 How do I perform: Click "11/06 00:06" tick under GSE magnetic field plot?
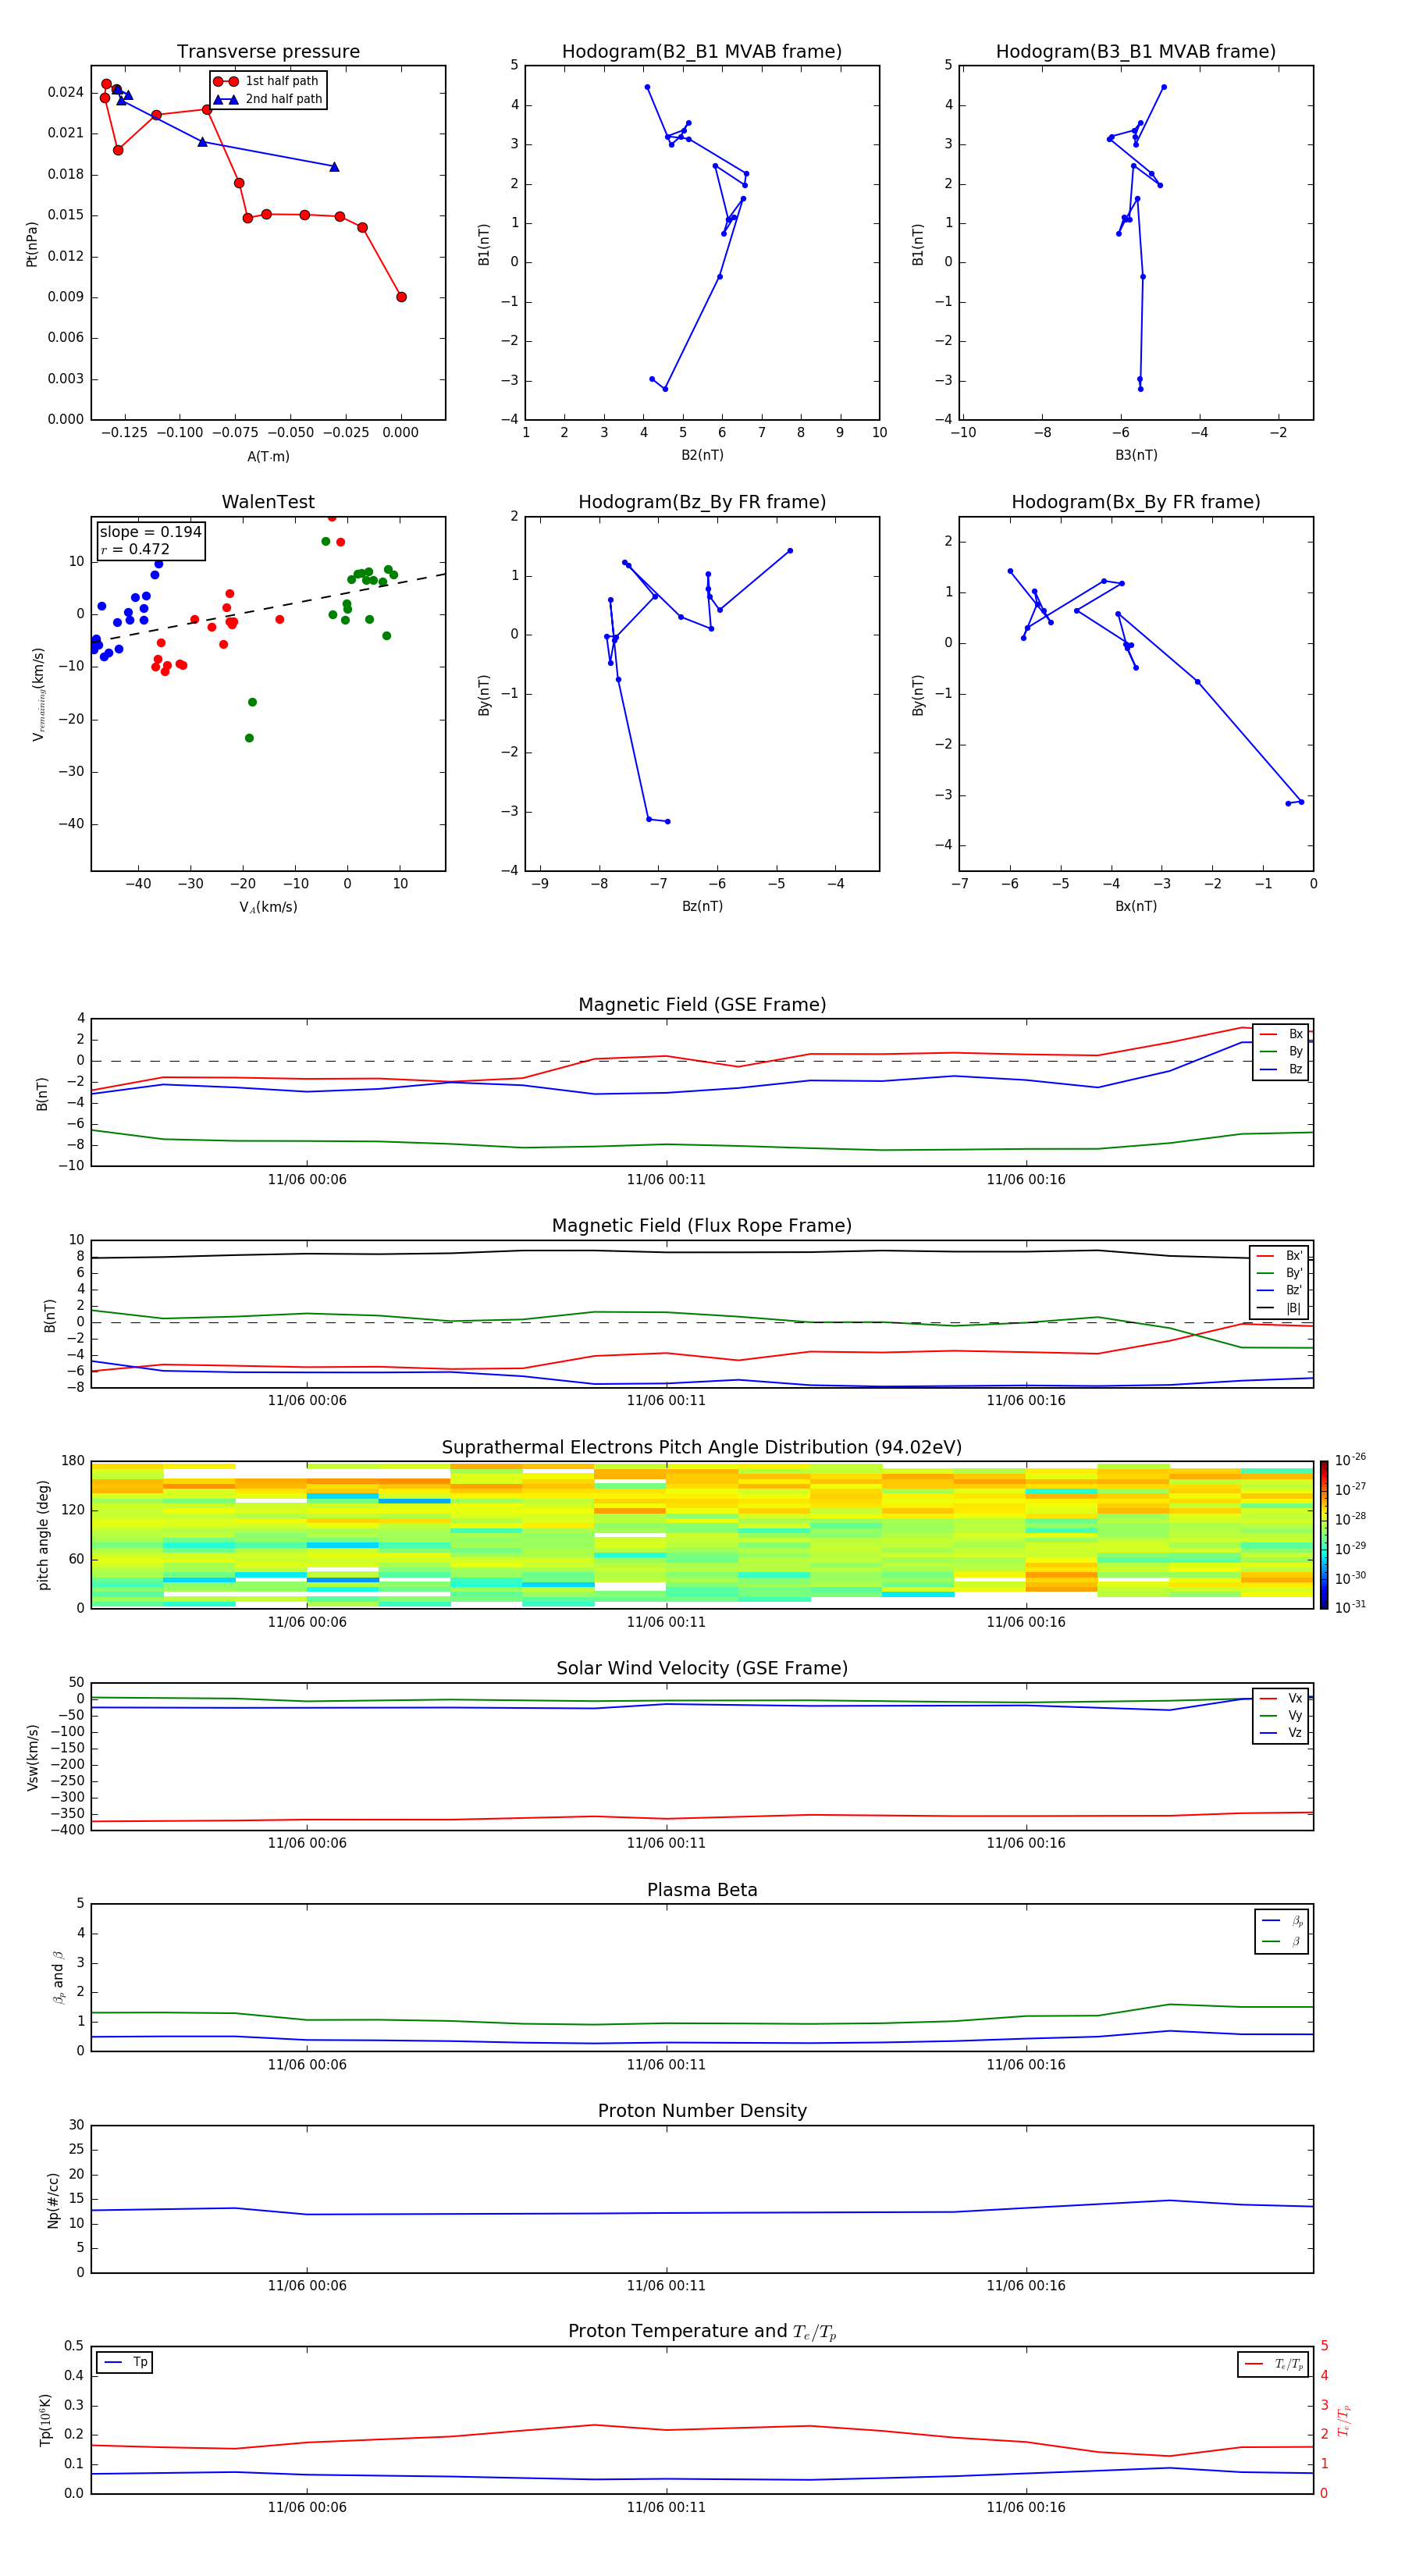[x=307, y=1180]
